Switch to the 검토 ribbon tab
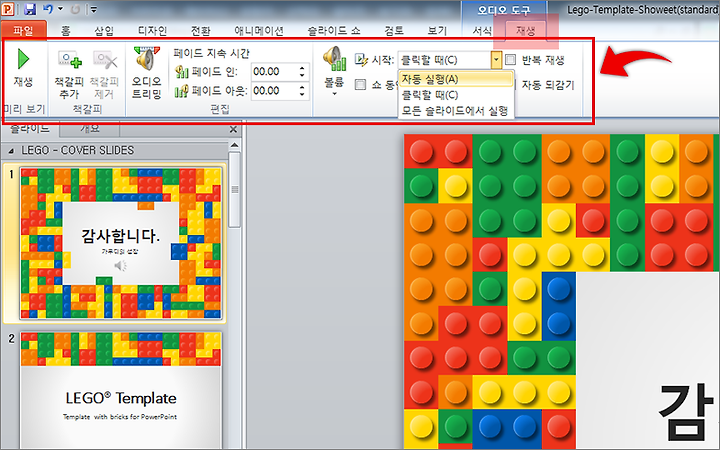The height and width of the screenshot is (450, 720). 394,31
